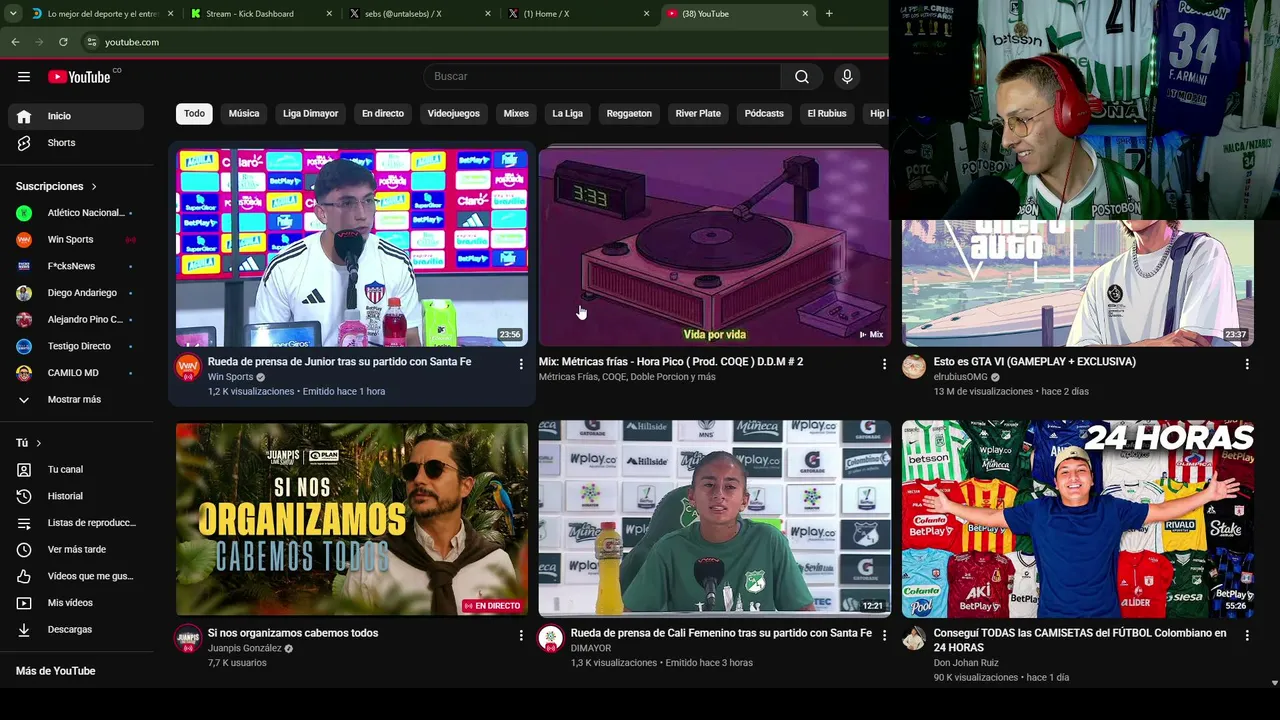Expand subscriptions with Mostrar más

76,399
